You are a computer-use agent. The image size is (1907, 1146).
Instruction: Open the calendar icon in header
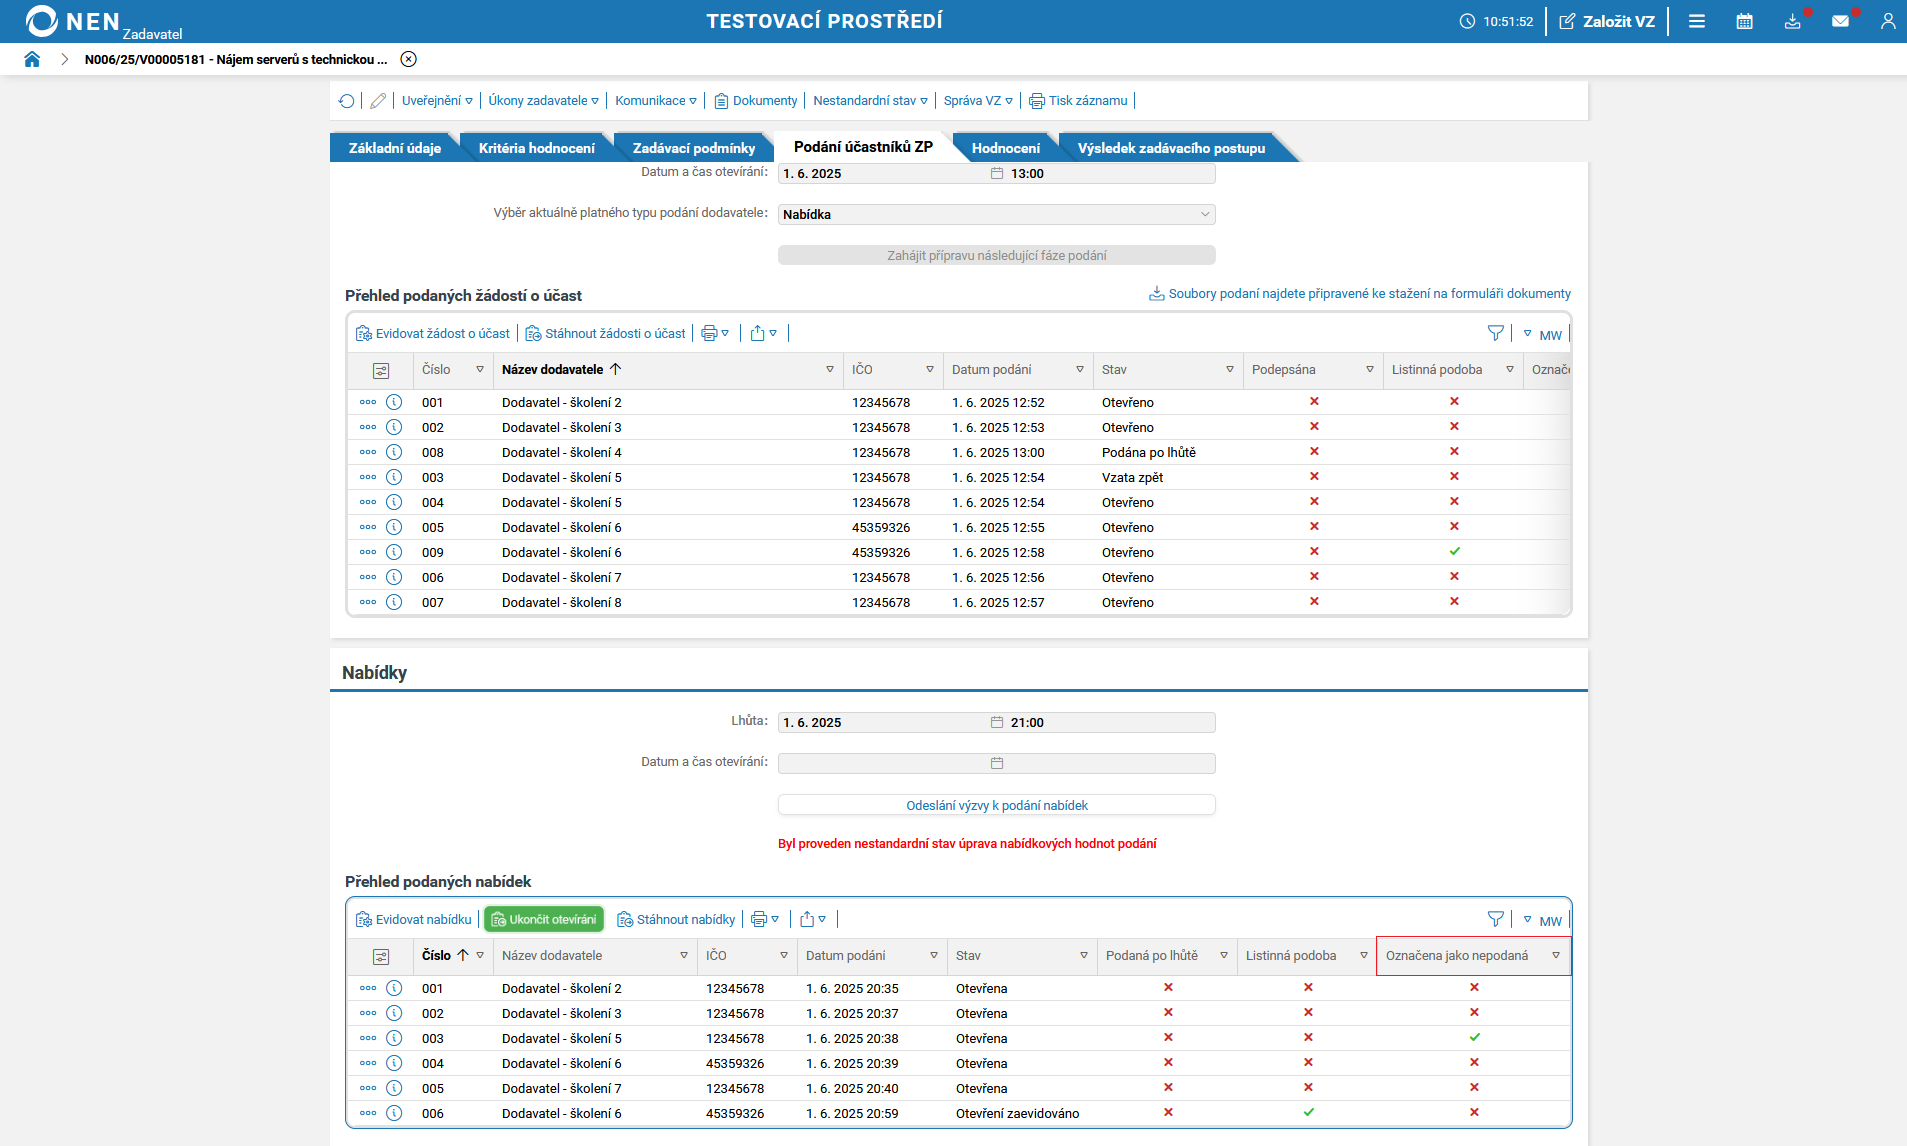point(1744,21)
